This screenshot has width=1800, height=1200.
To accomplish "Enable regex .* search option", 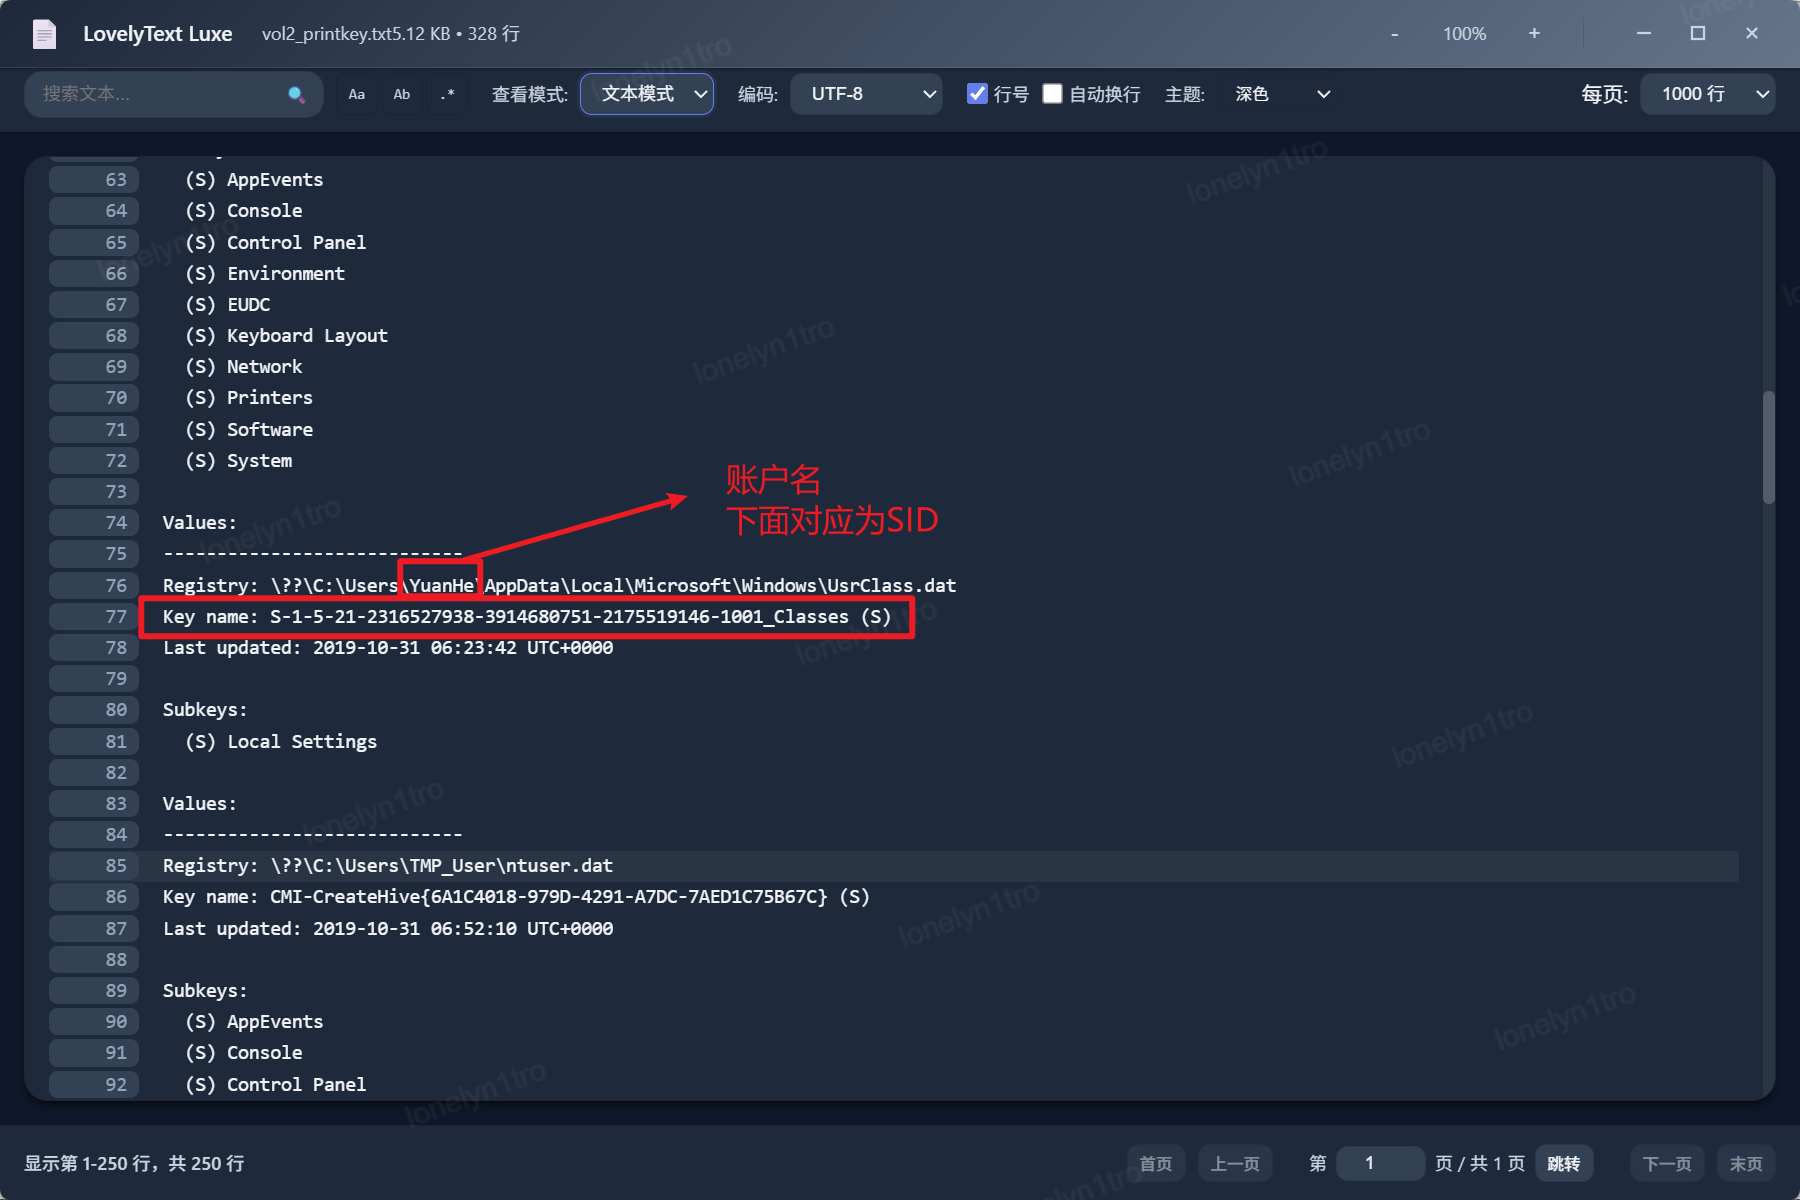I will coord(447,94).
